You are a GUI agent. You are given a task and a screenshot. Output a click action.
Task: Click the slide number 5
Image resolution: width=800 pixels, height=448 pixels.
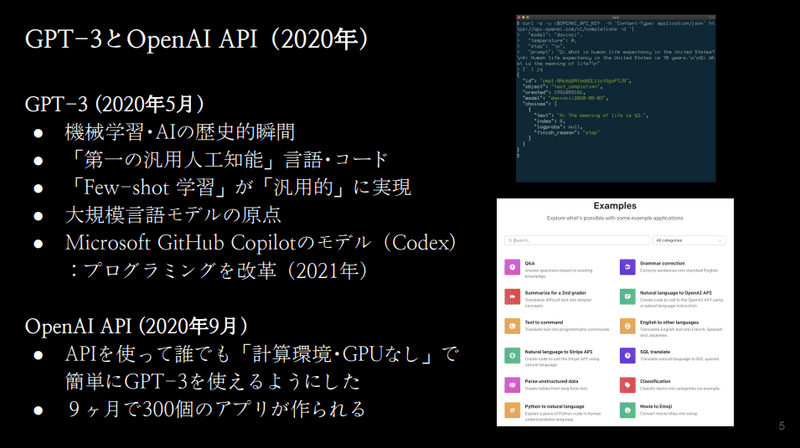point(782,426)
